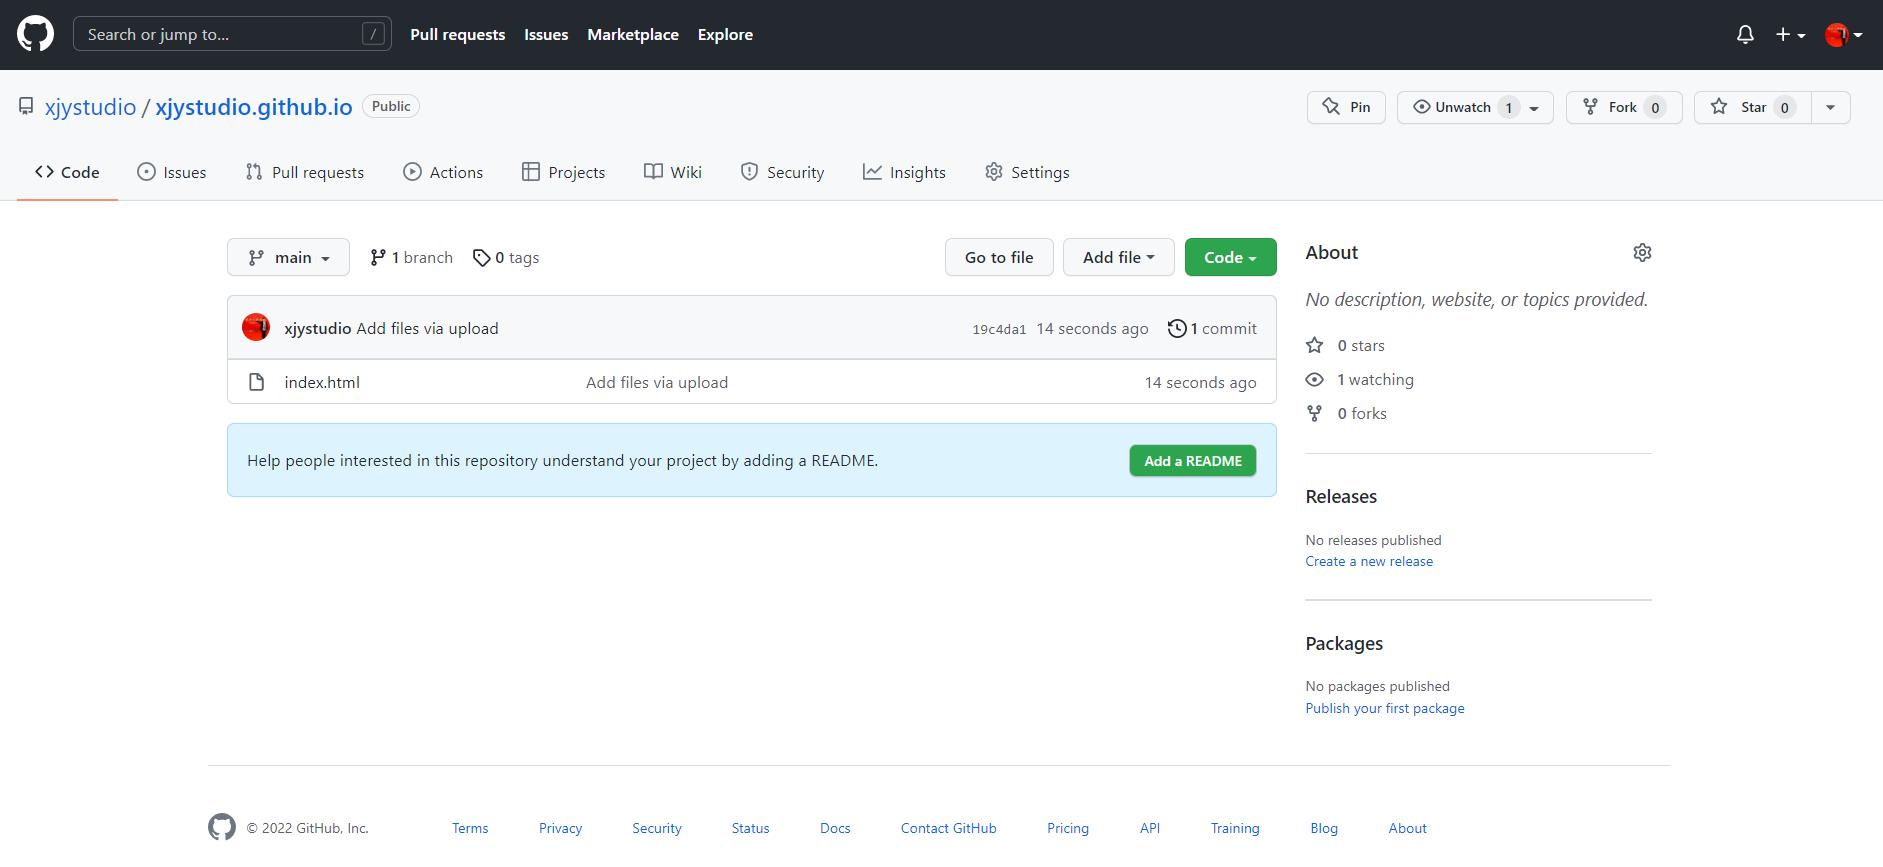
Task: Click the tags icon showing 0 tags
Action: pos(481,258)
